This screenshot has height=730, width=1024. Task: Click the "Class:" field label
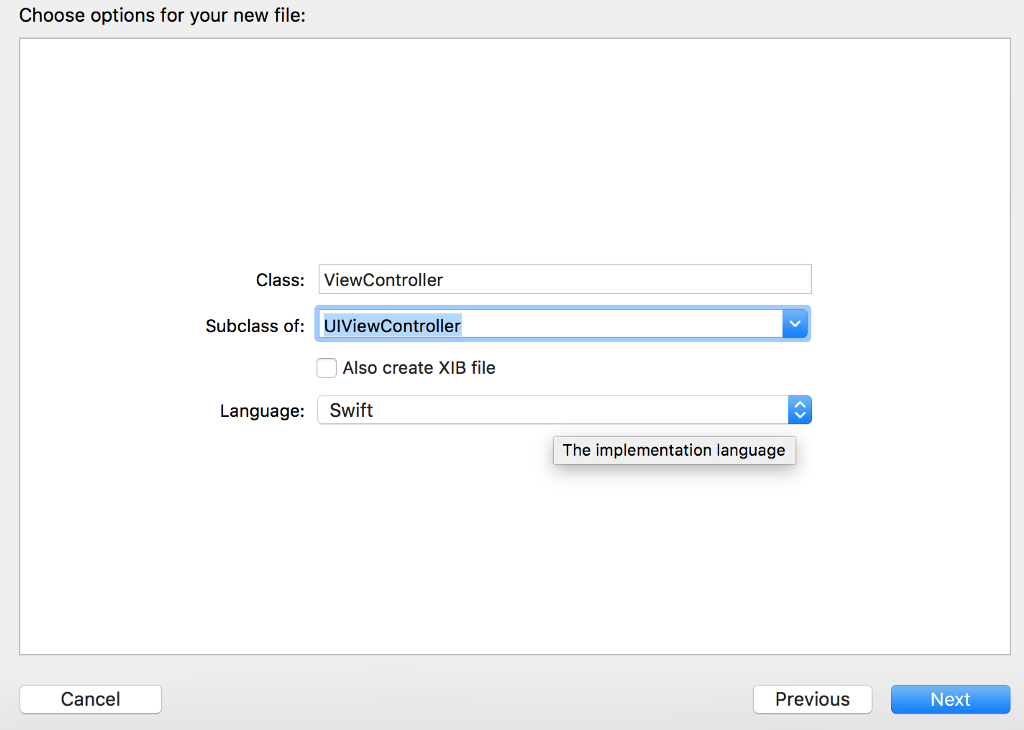[x=280, y=280]
